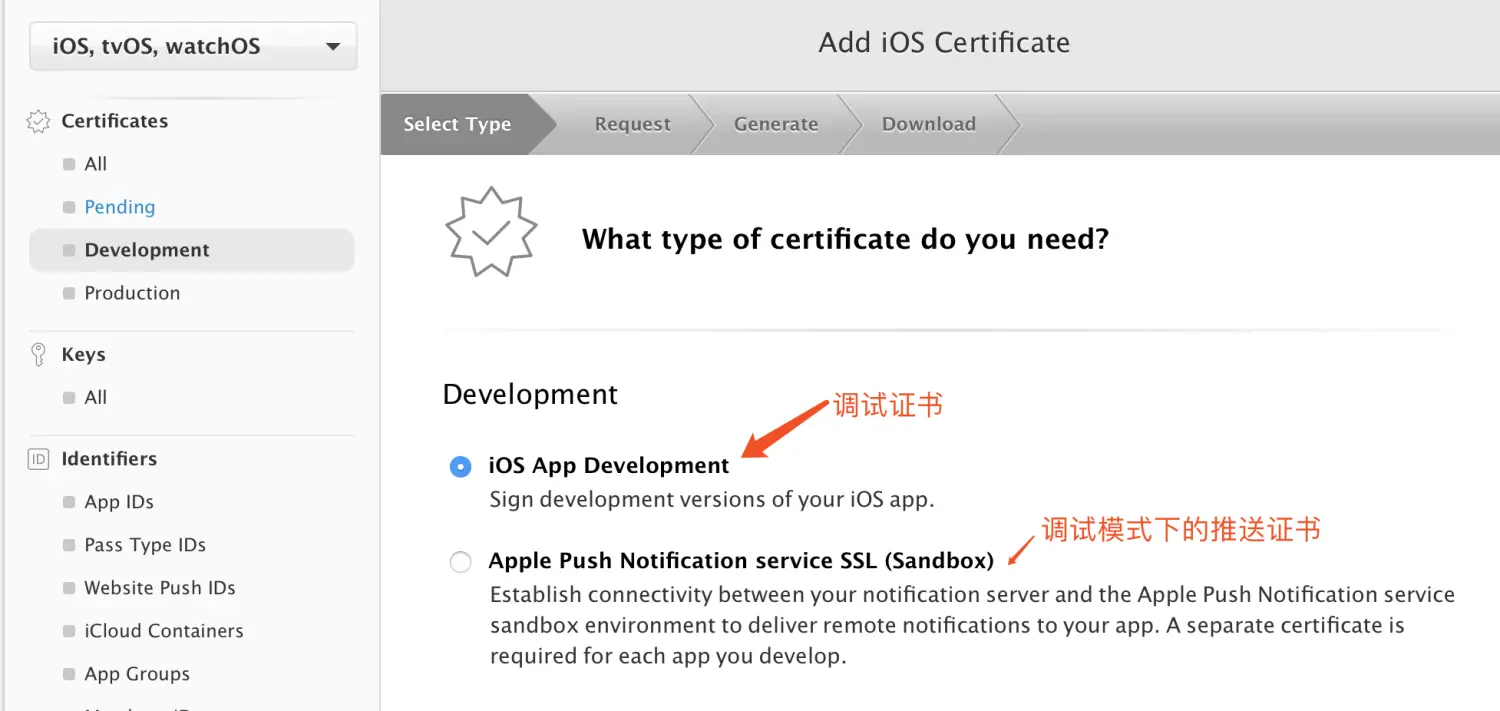
Task: Click 'Sign development versions of your iOS app.' text
Action: tap(712, 499)
